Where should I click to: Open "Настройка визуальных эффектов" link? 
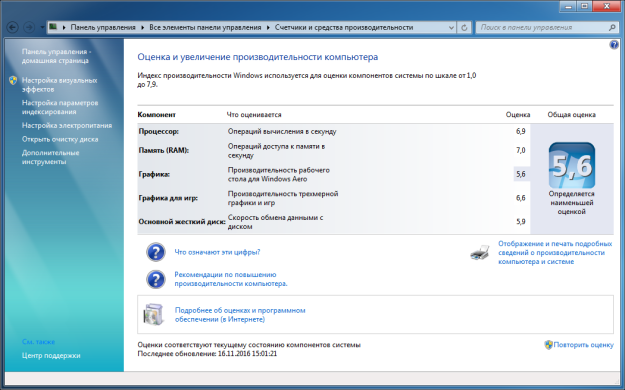[x=59, y=85]
